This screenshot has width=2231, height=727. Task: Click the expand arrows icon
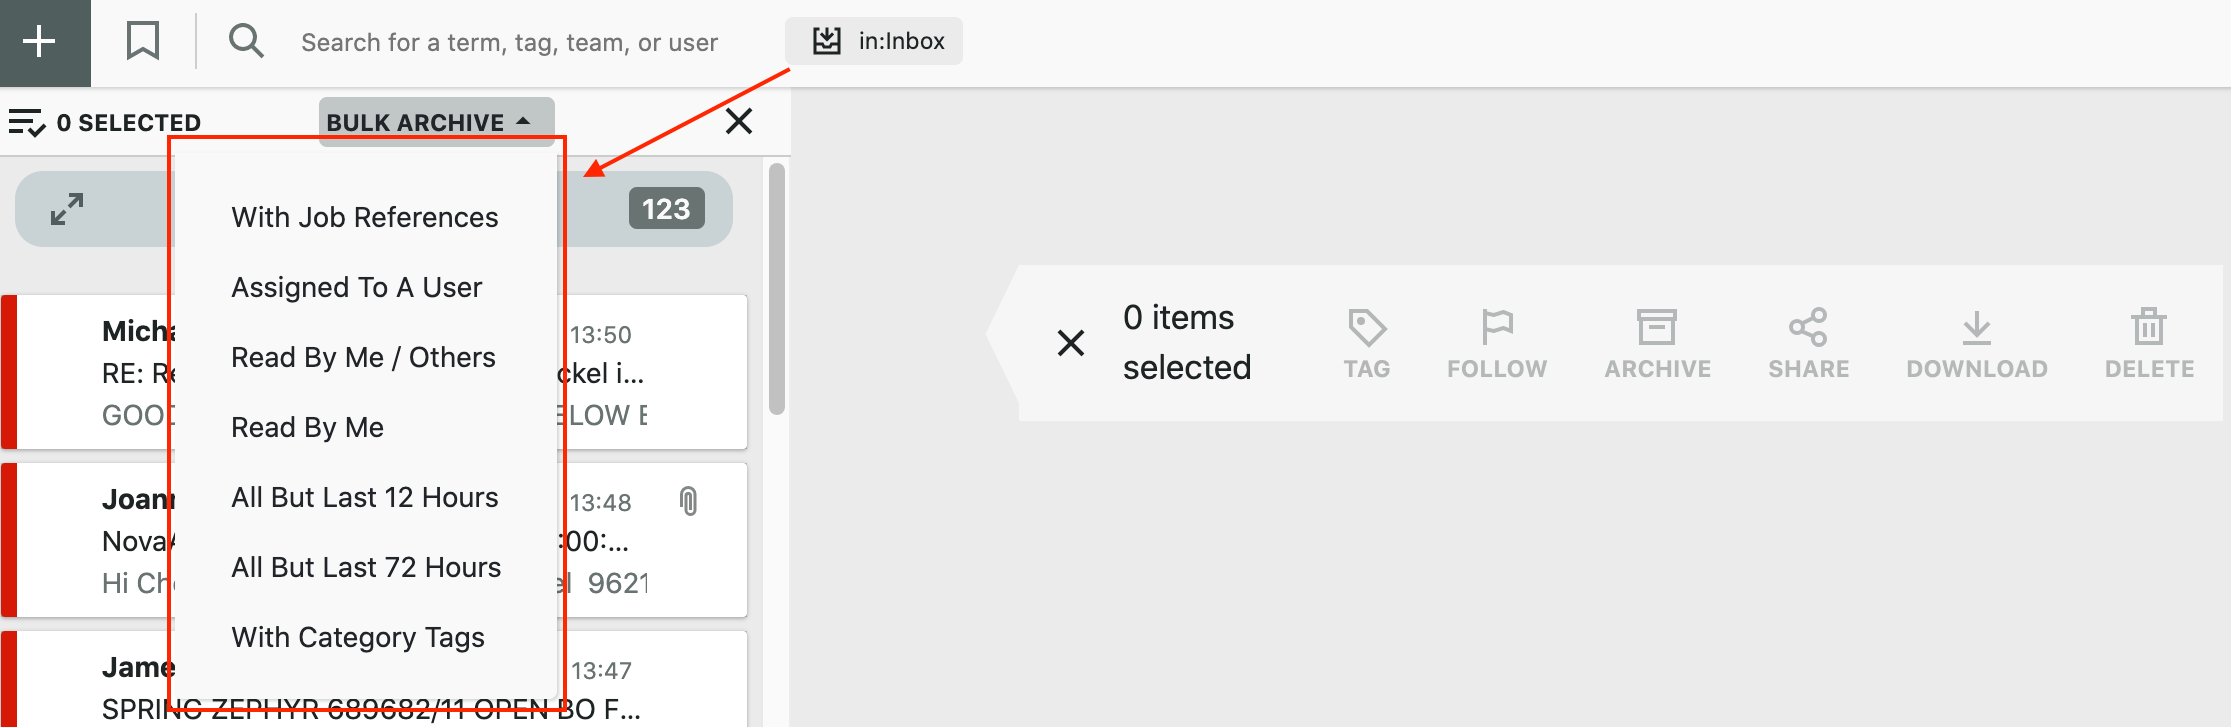[67, 209]
